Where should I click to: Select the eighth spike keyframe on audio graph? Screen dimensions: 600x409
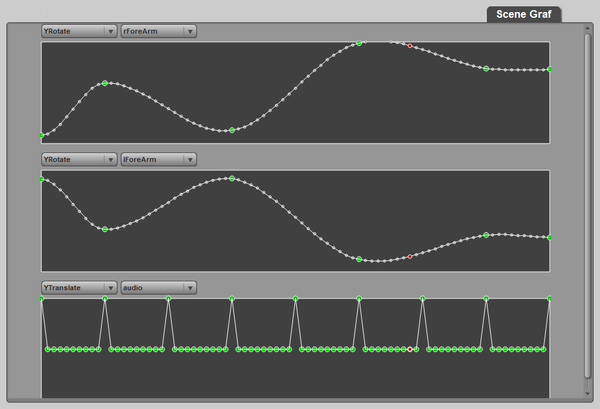click(x=486, y=299)
